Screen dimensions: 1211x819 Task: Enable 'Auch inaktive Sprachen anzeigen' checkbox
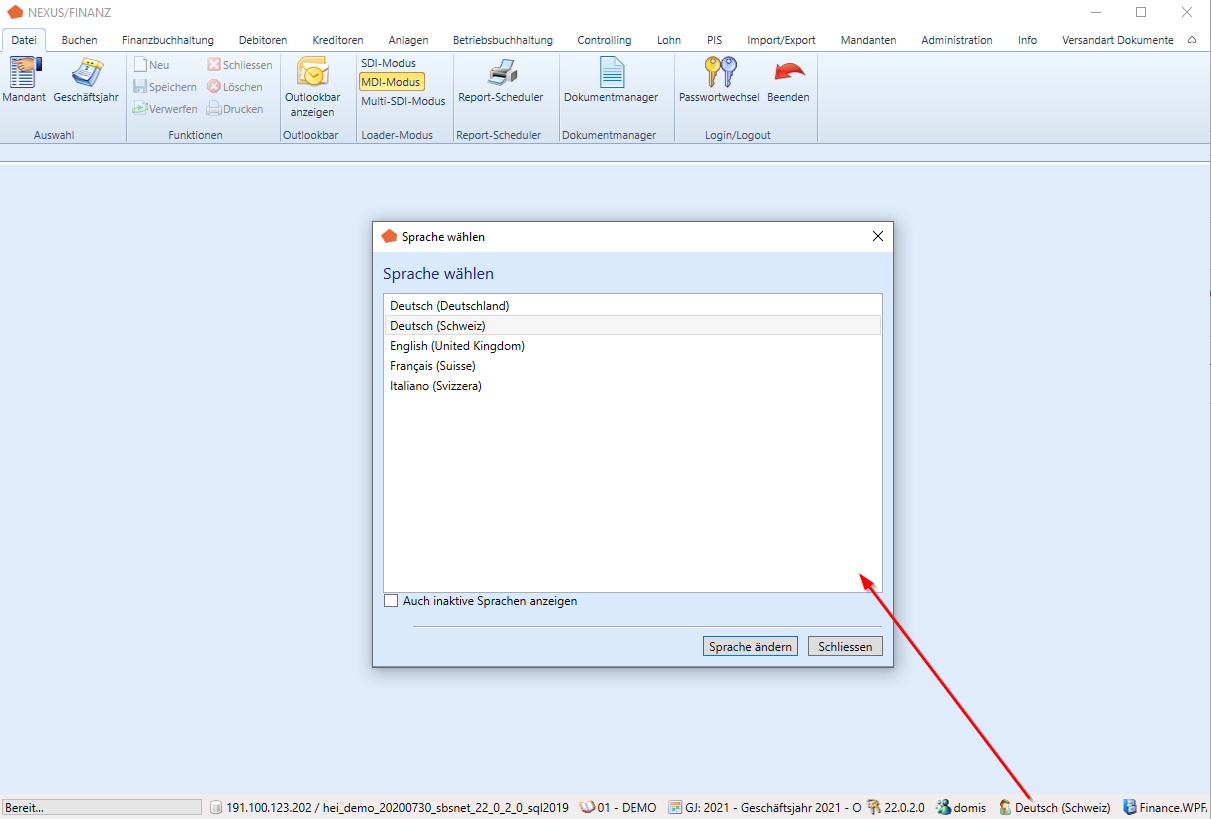pyautogui.click(x=391, y=601)
